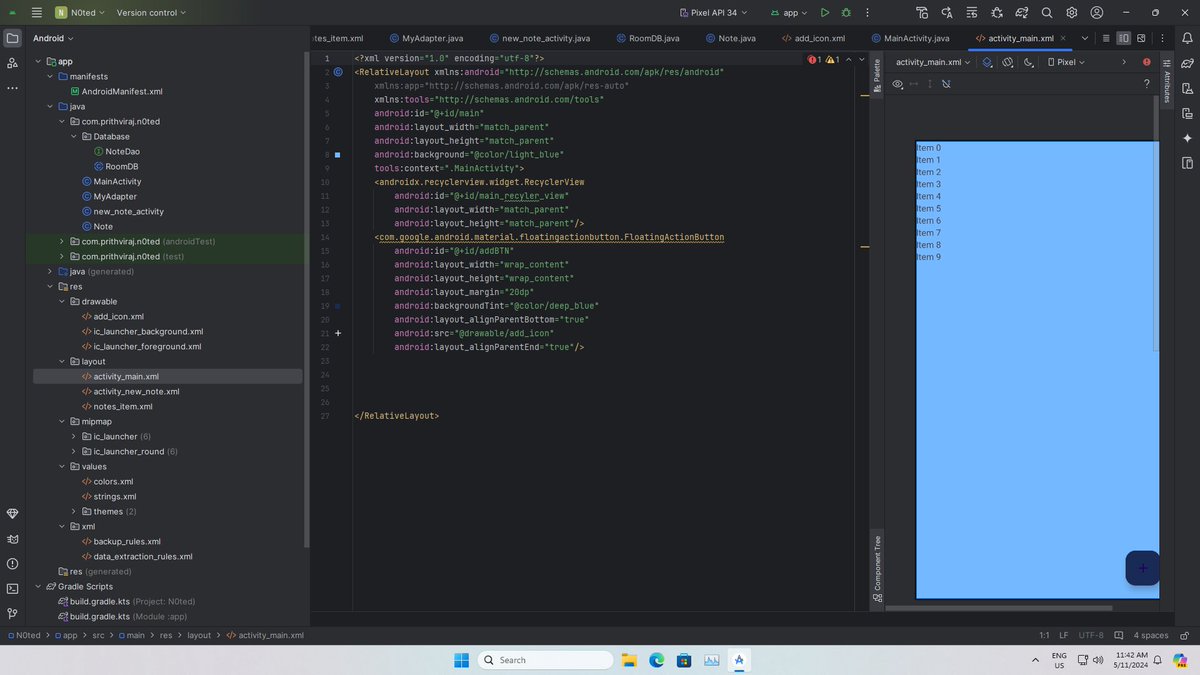The width and height of the screenshot is (1200, 675).
Task: Run the app with the green play button
Action: 824,13
